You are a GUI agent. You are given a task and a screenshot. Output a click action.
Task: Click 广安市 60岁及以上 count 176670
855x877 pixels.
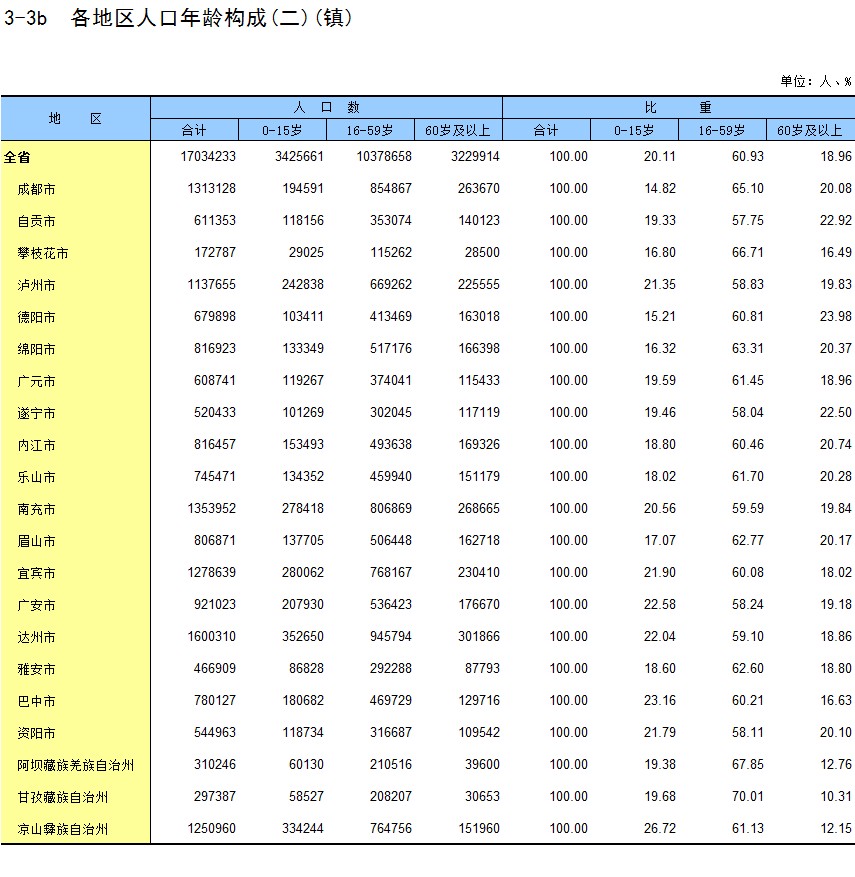479,604
